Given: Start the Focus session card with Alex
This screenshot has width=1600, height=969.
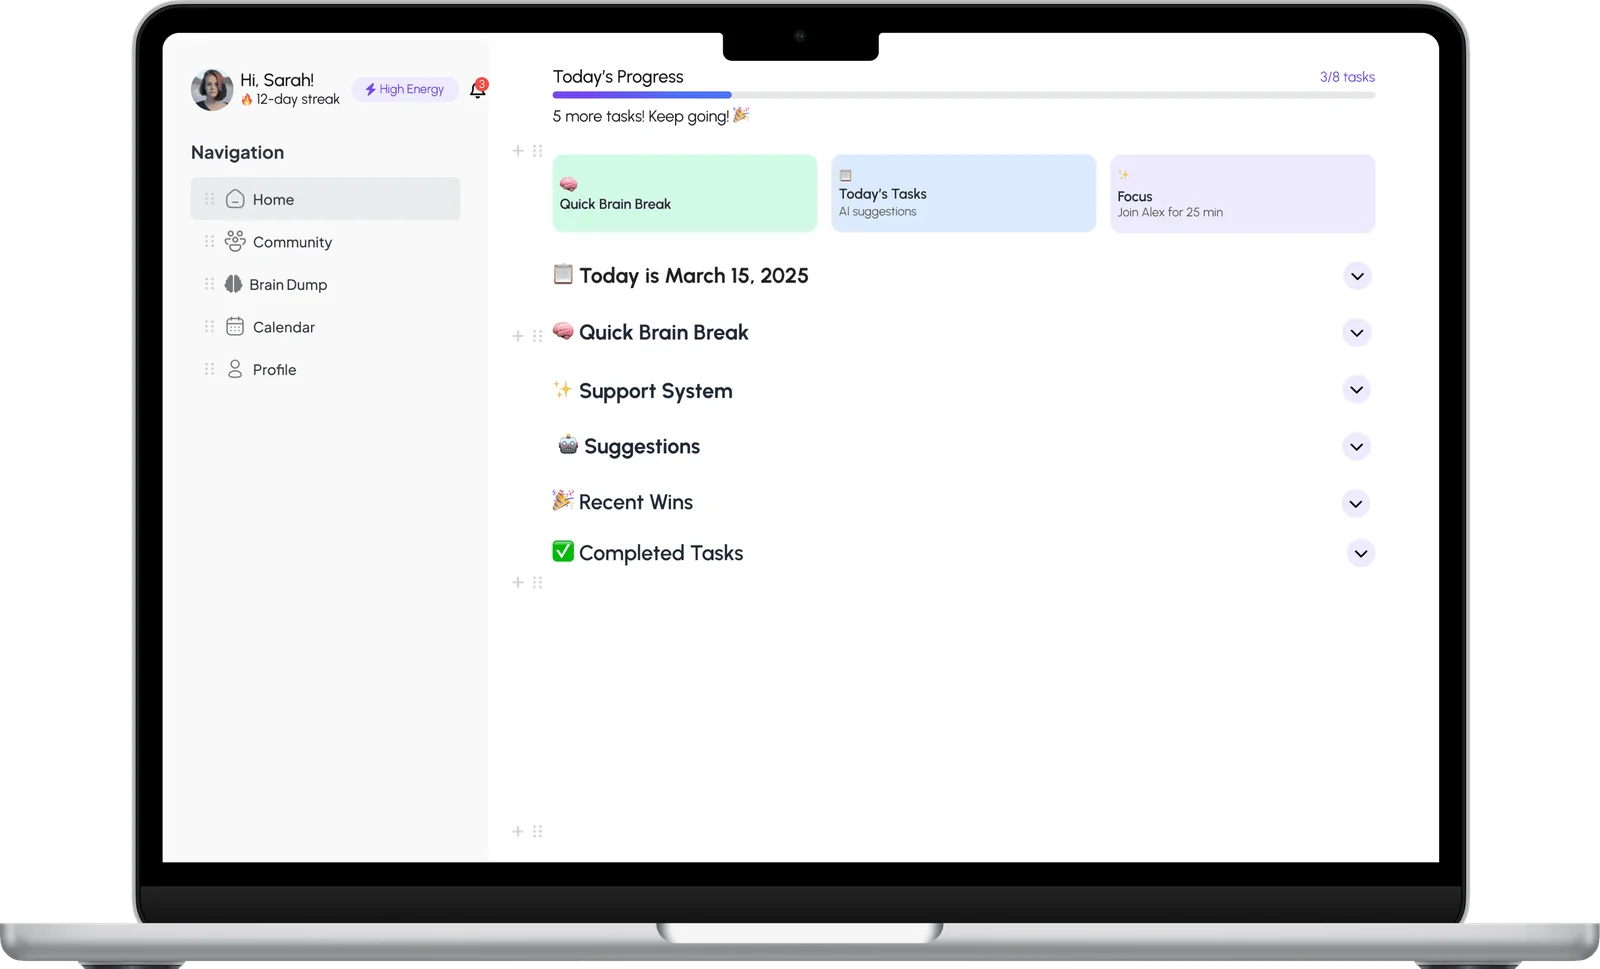Looking at the screenshot, I should tap(1243, 193).
